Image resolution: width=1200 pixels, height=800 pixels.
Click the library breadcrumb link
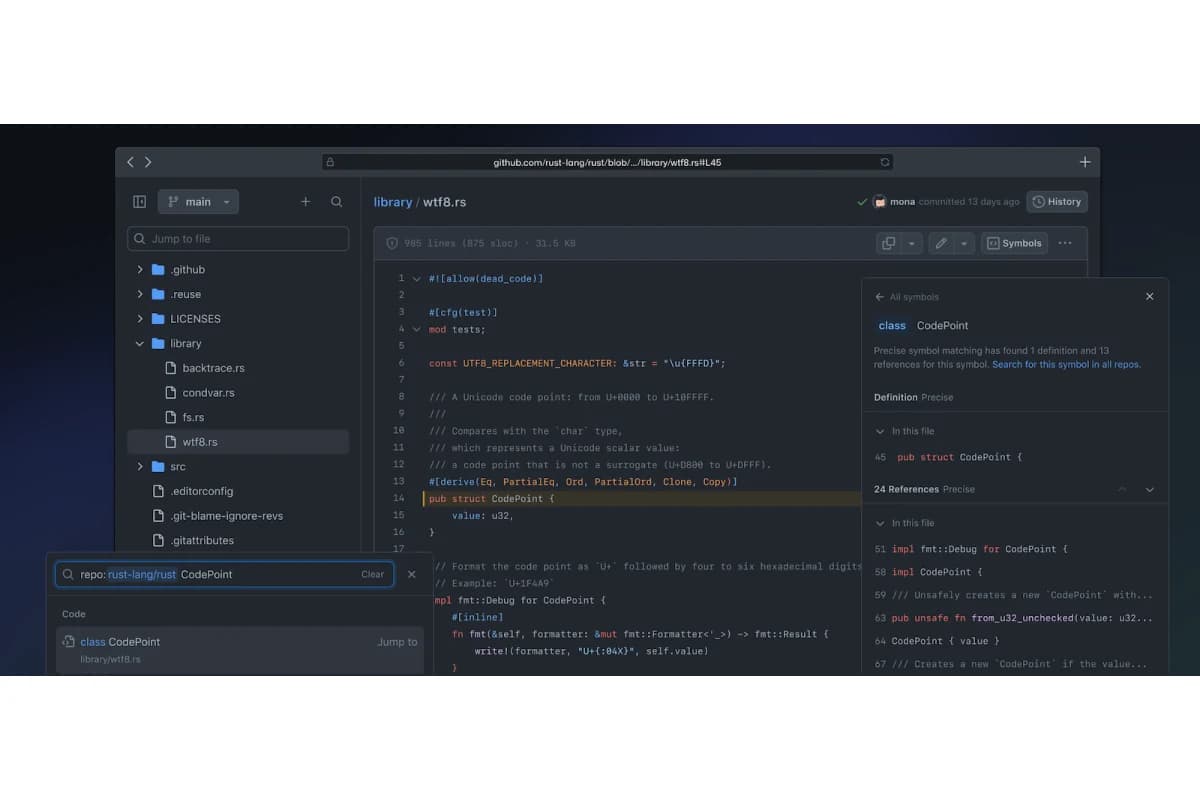pos(393,202)
